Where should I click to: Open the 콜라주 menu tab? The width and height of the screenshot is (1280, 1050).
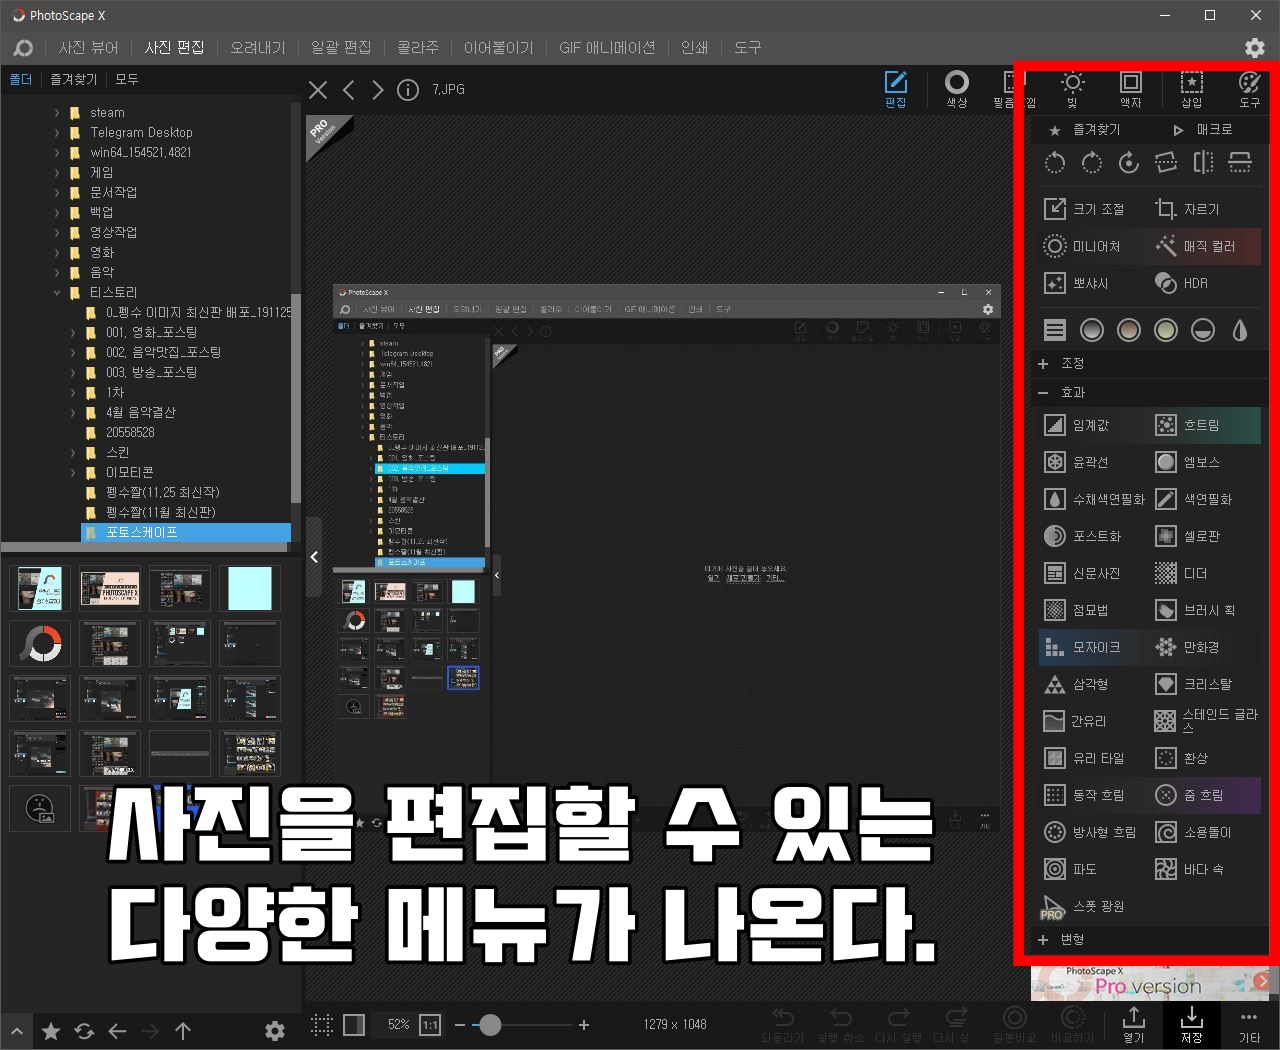418,47
